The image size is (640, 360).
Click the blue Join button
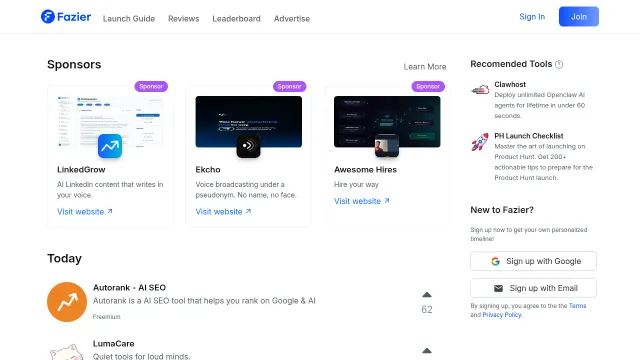click(x=579, y=17)
